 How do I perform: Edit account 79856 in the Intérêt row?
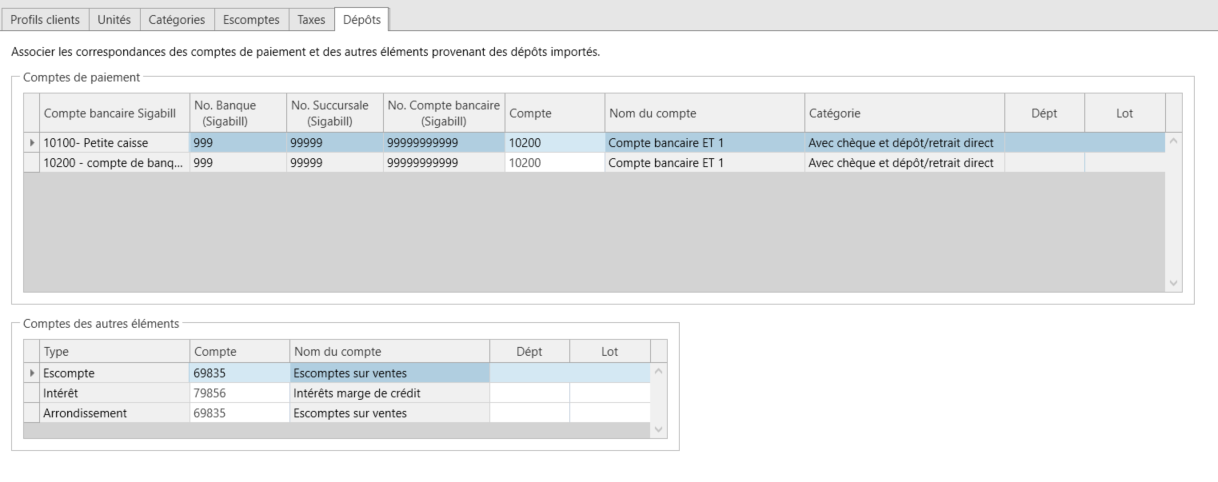click(x=239, y=393)
